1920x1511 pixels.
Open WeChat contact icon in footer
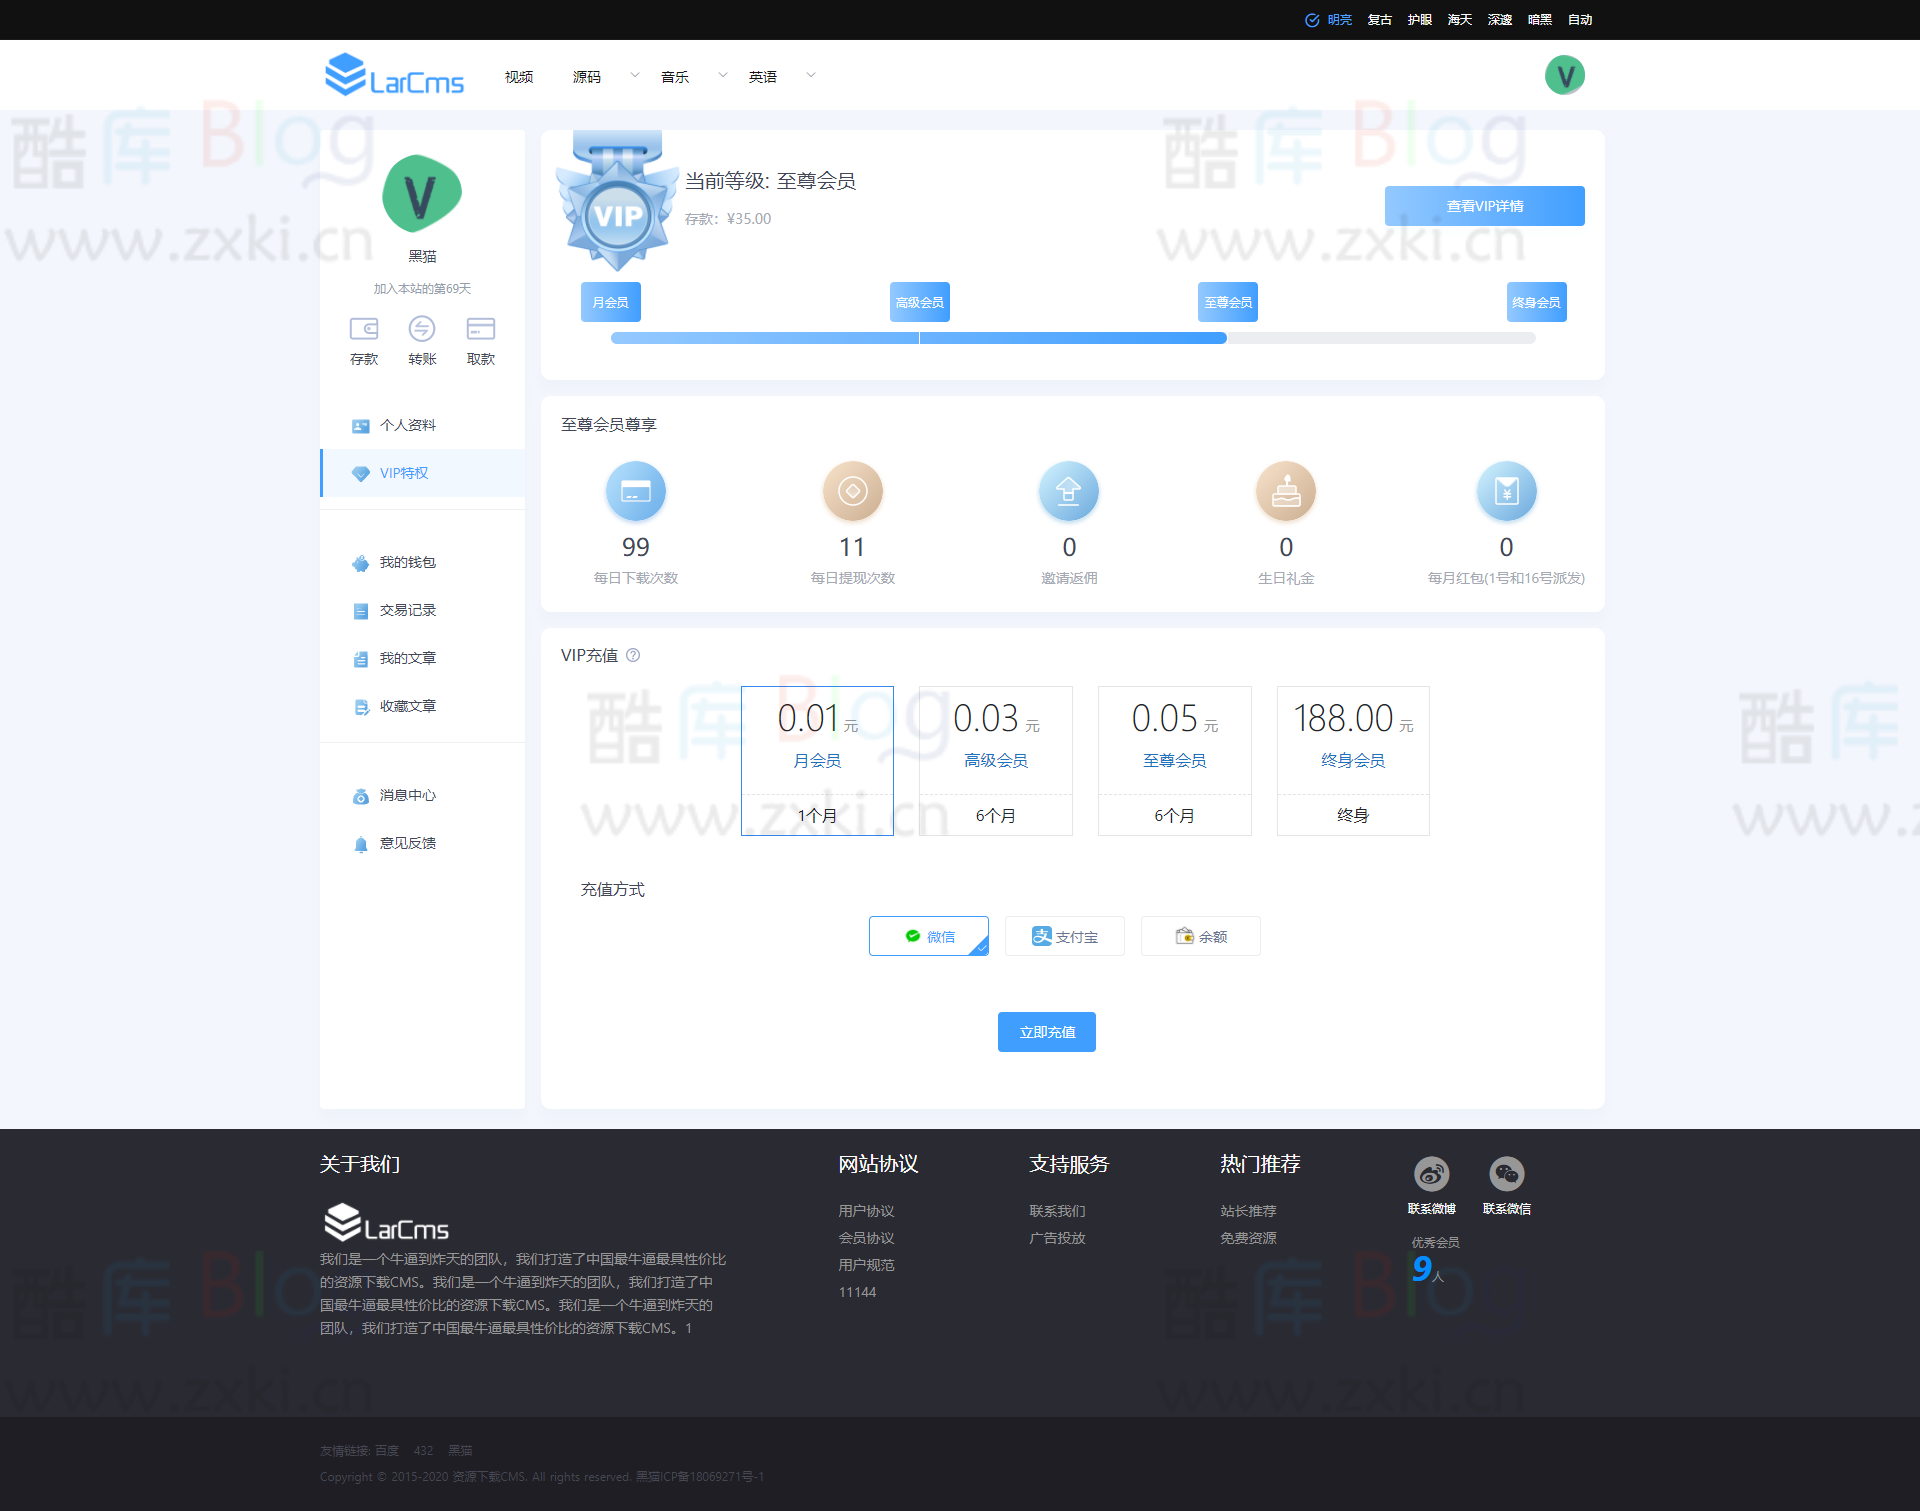pos(1506,1174)
